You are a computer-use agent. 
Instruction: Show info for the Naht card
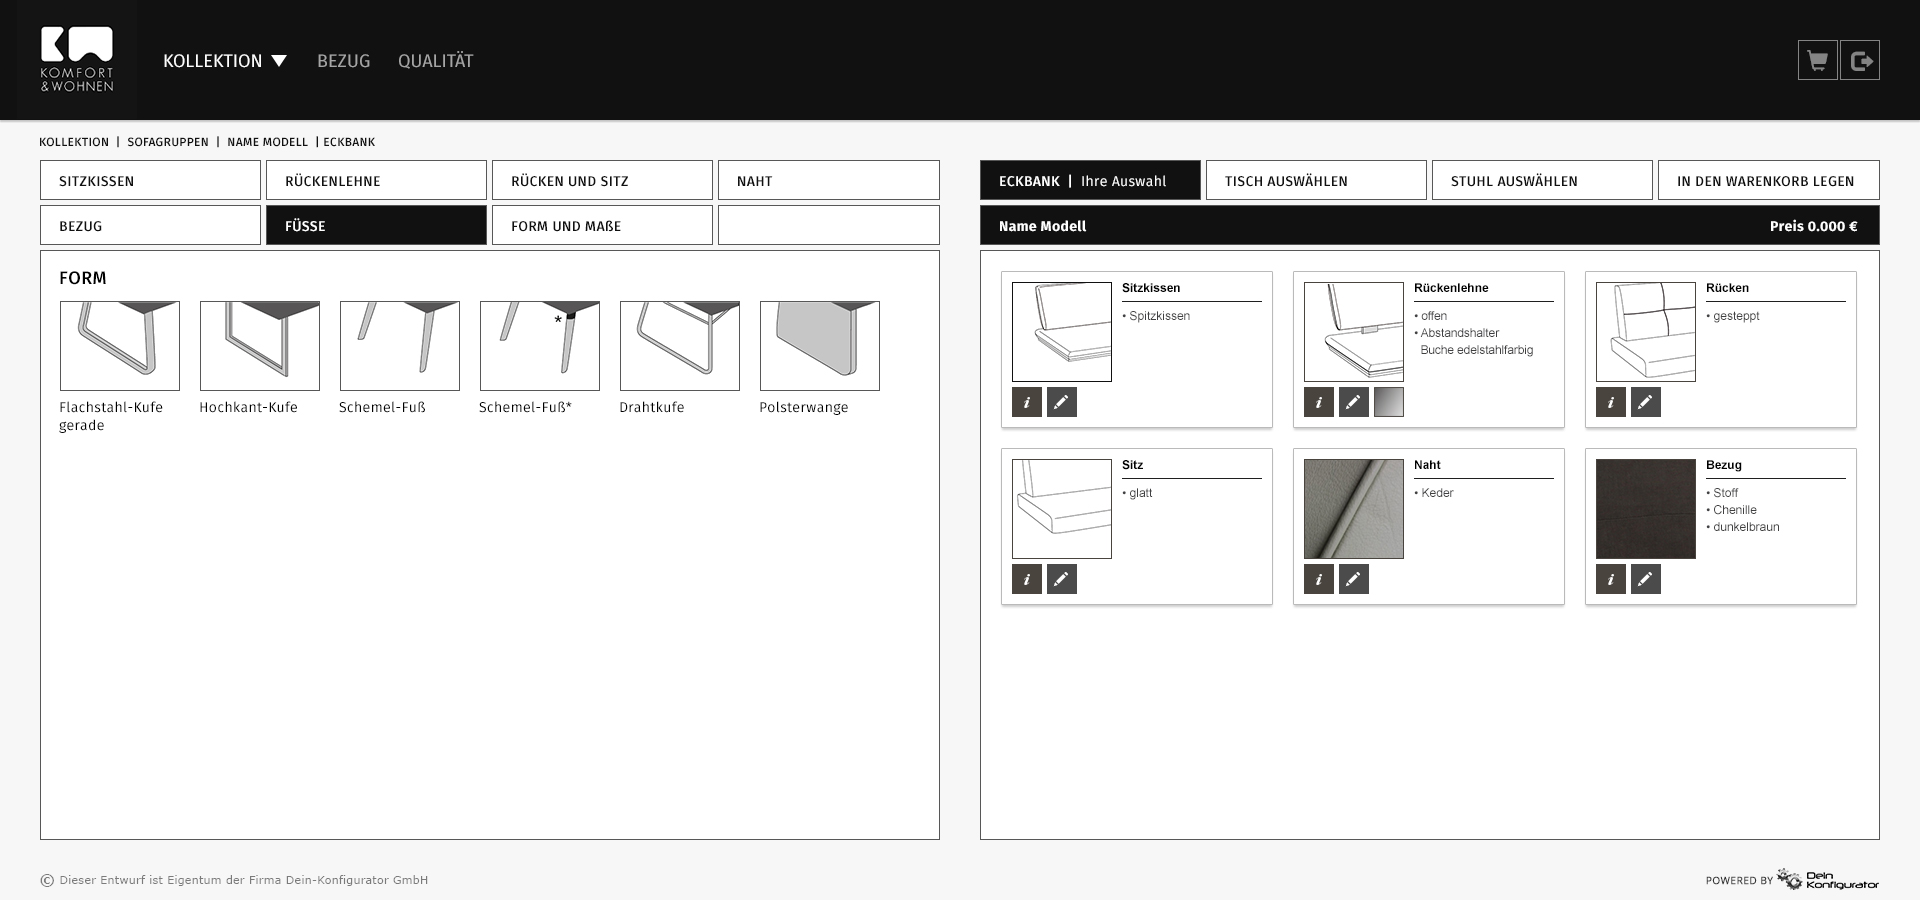[x=1318, y=579]
